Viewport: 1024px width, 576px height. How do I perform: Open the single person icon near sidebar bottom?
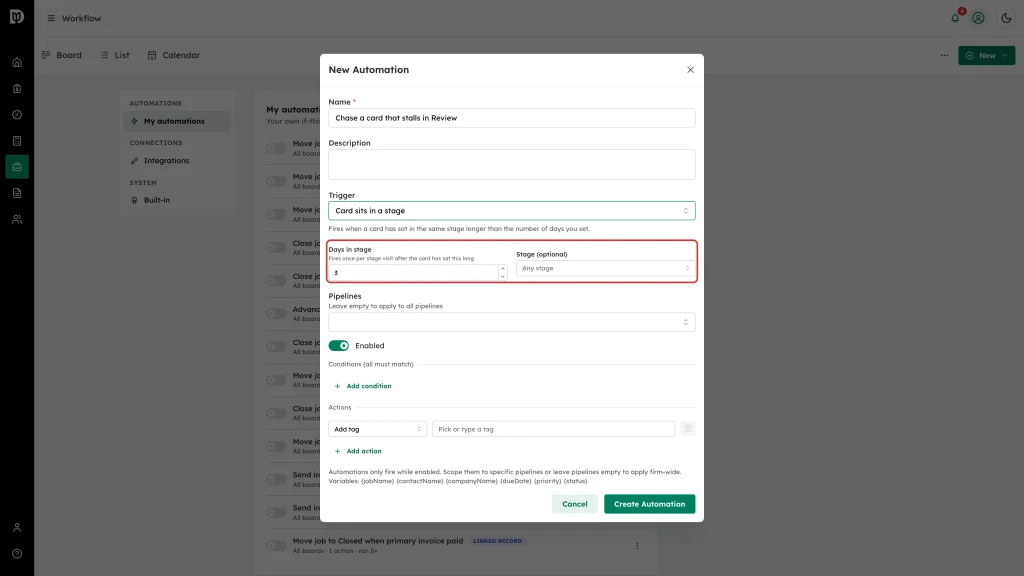click(x=17, y=528)
